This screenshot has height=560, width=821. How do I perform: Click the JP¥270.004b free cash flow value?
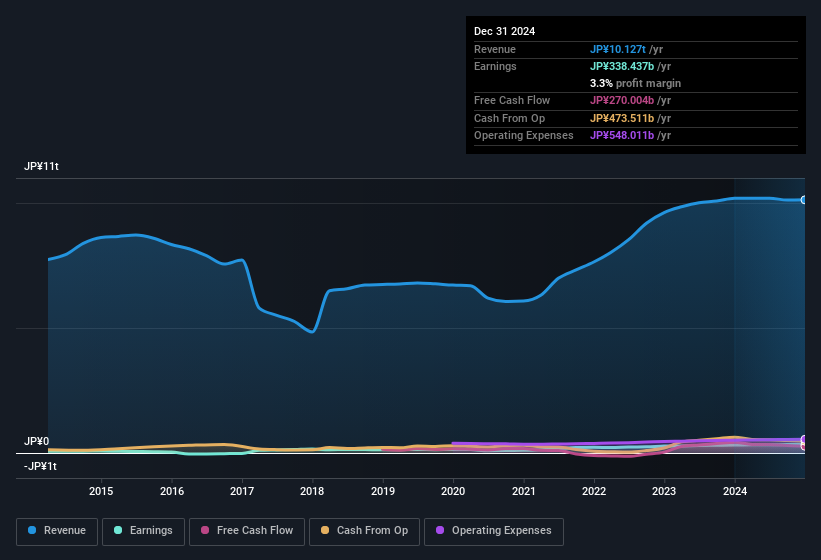click(622, 100)
